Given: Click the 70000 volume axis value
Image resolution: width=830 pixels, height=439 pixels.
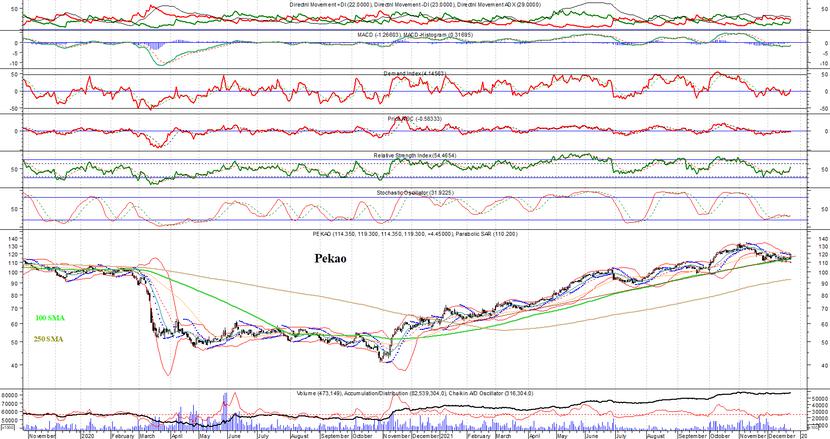Looking at the screenshot, I should (x=11, y=403).
